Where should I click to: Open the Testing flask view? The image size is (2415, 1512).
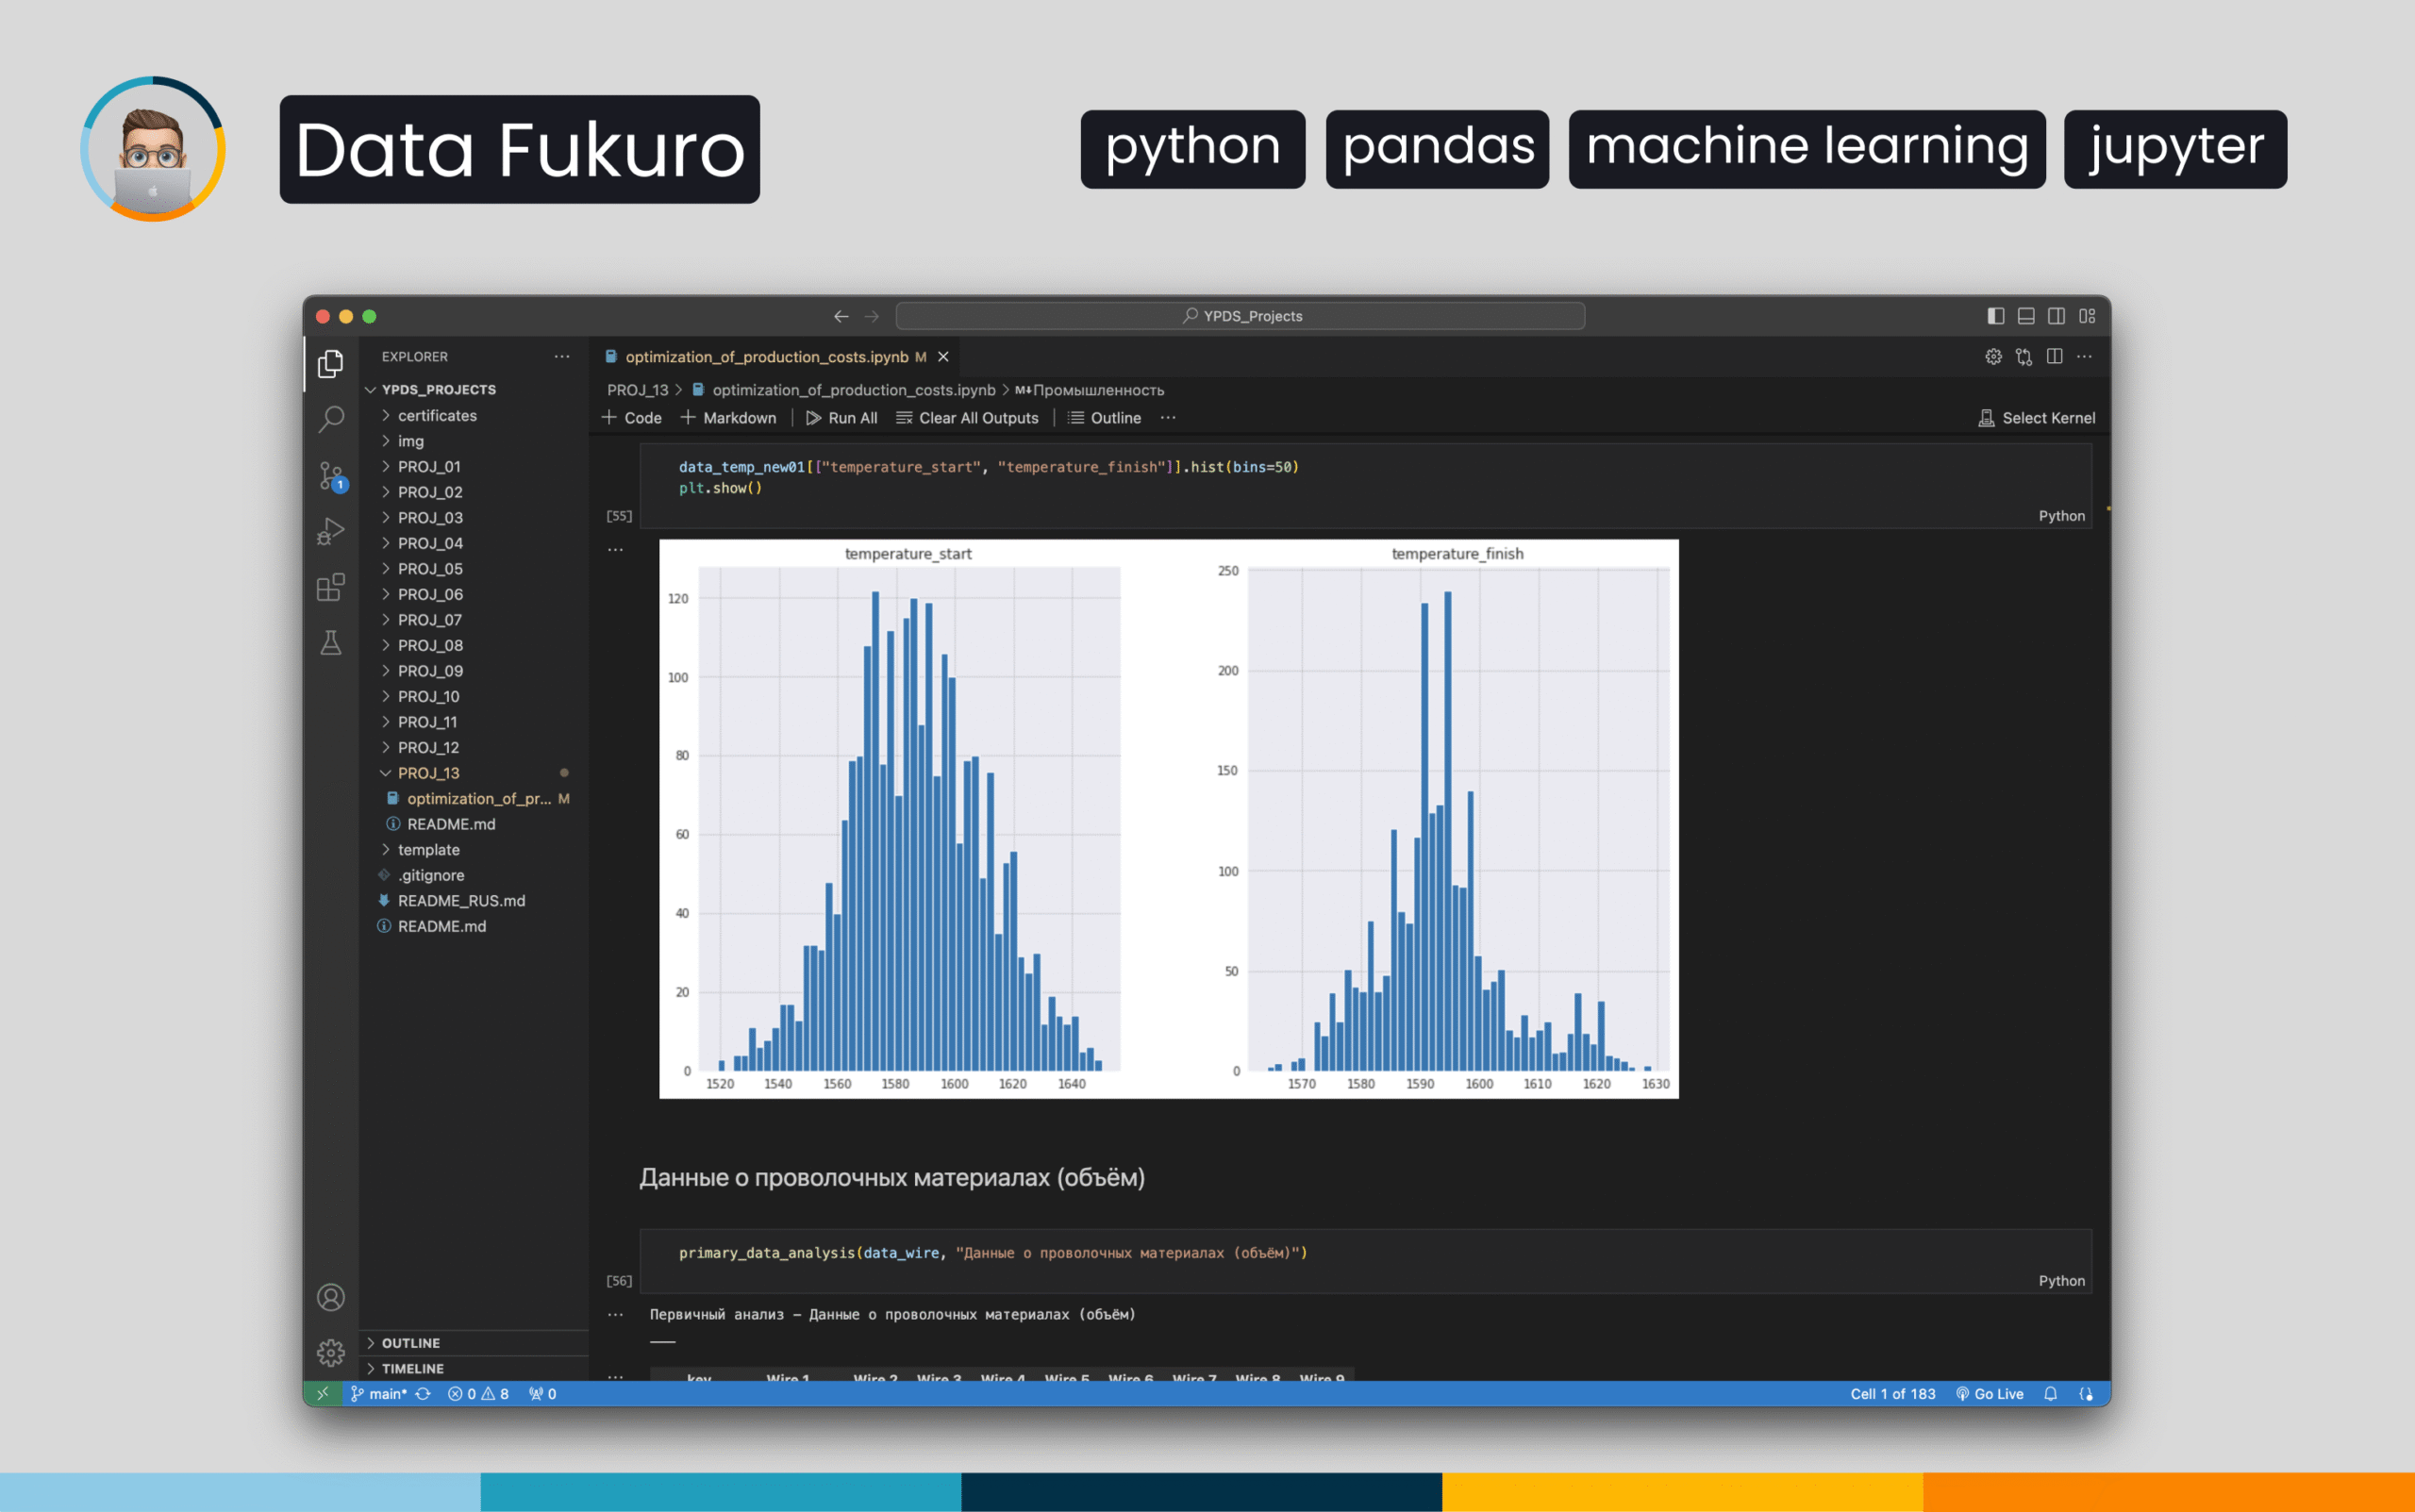click(x=331, y=643)
